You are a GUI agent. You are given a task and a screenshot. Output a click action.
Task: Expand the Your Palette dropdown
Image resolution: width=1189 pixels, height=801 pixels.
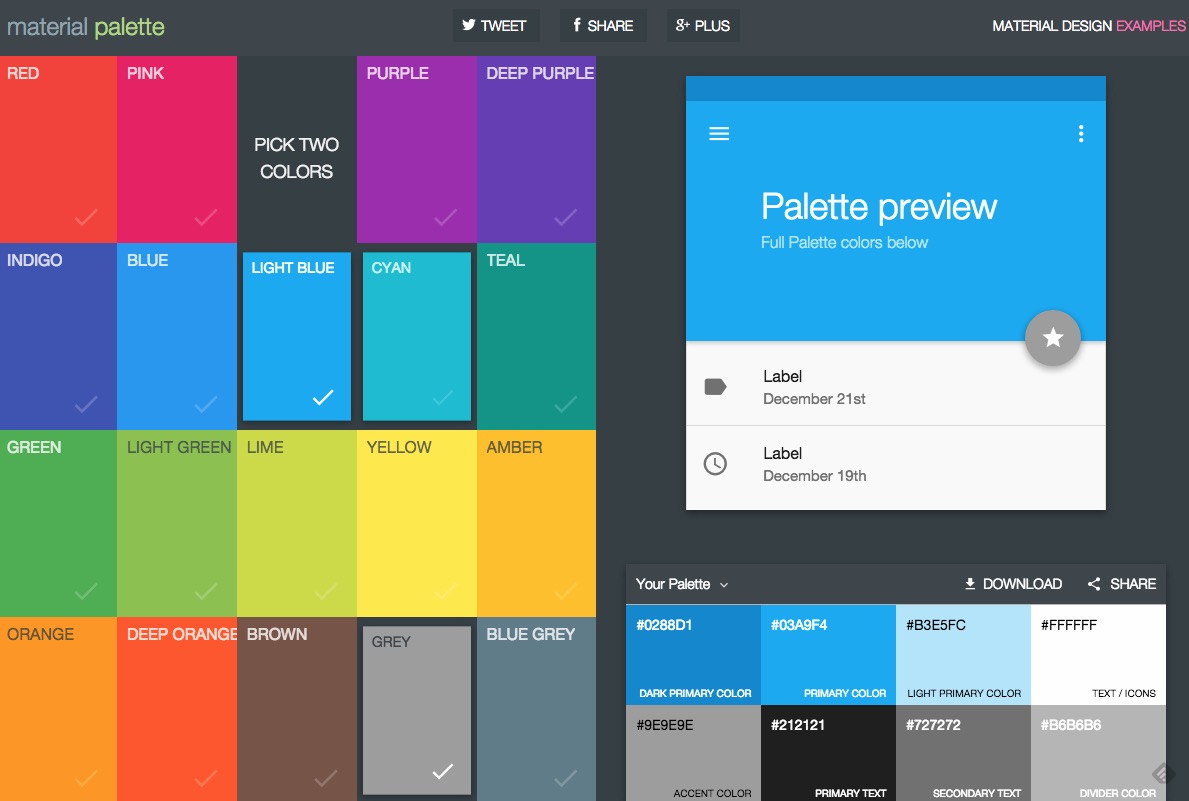[683, 584]
